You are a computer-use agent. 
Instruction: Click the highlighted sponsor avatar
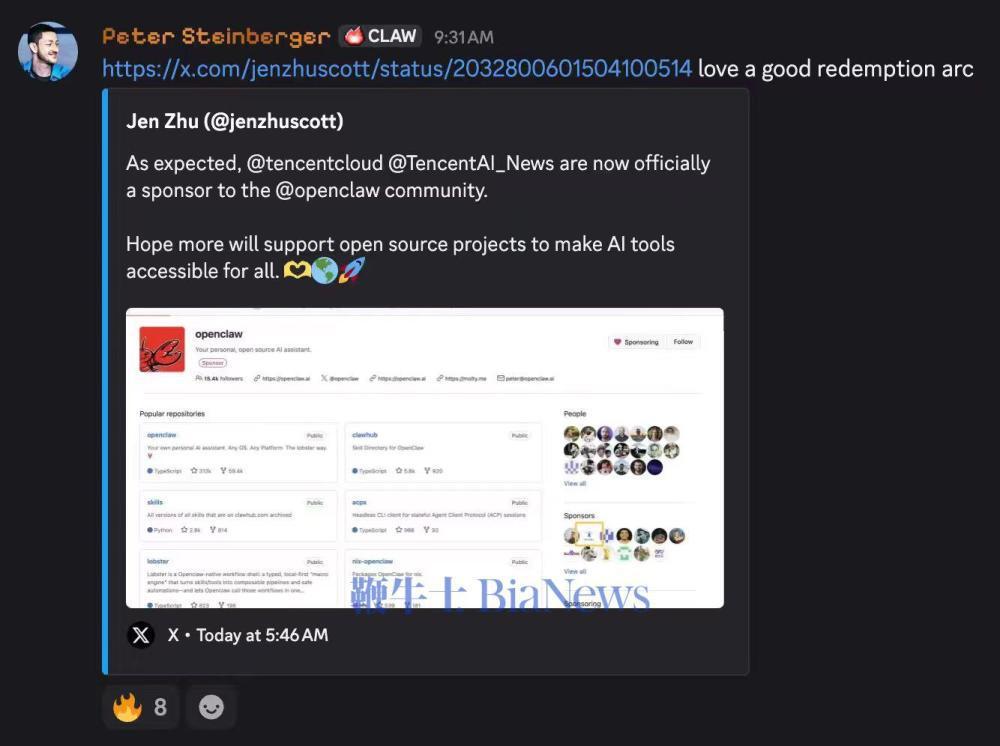589,535
